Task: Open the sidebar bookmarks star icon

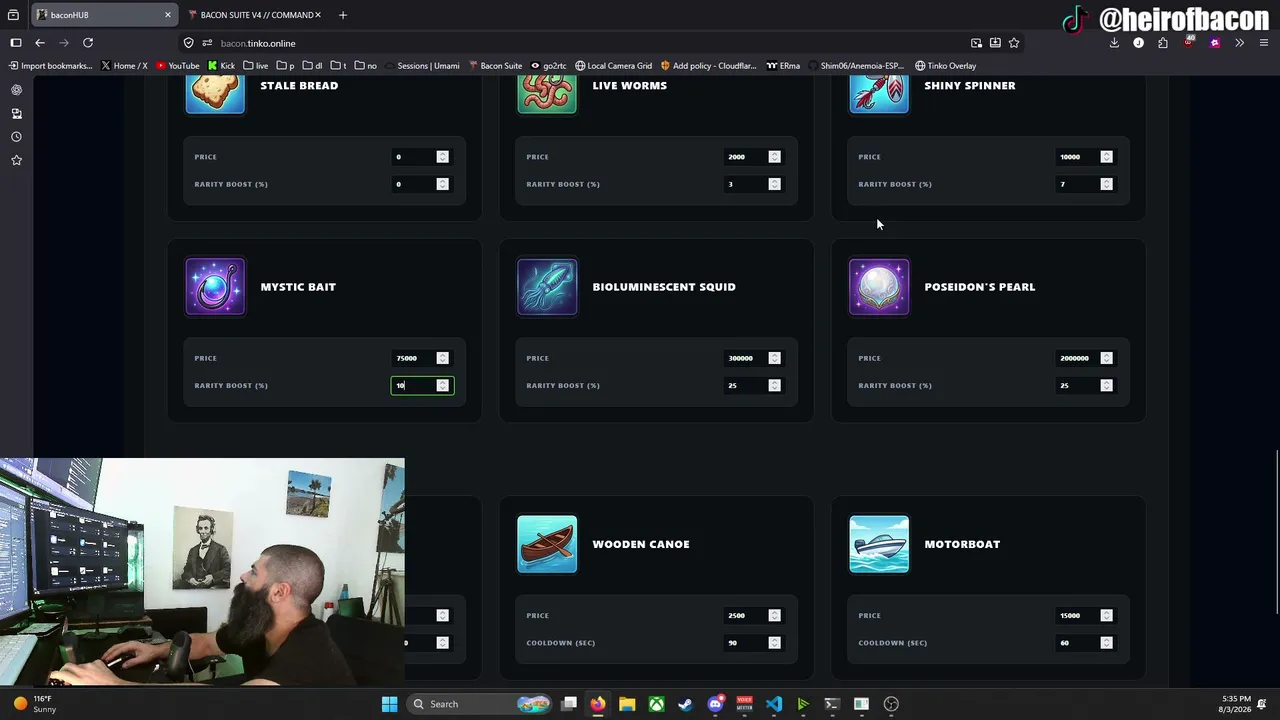Action: click(x=16, y=160)
